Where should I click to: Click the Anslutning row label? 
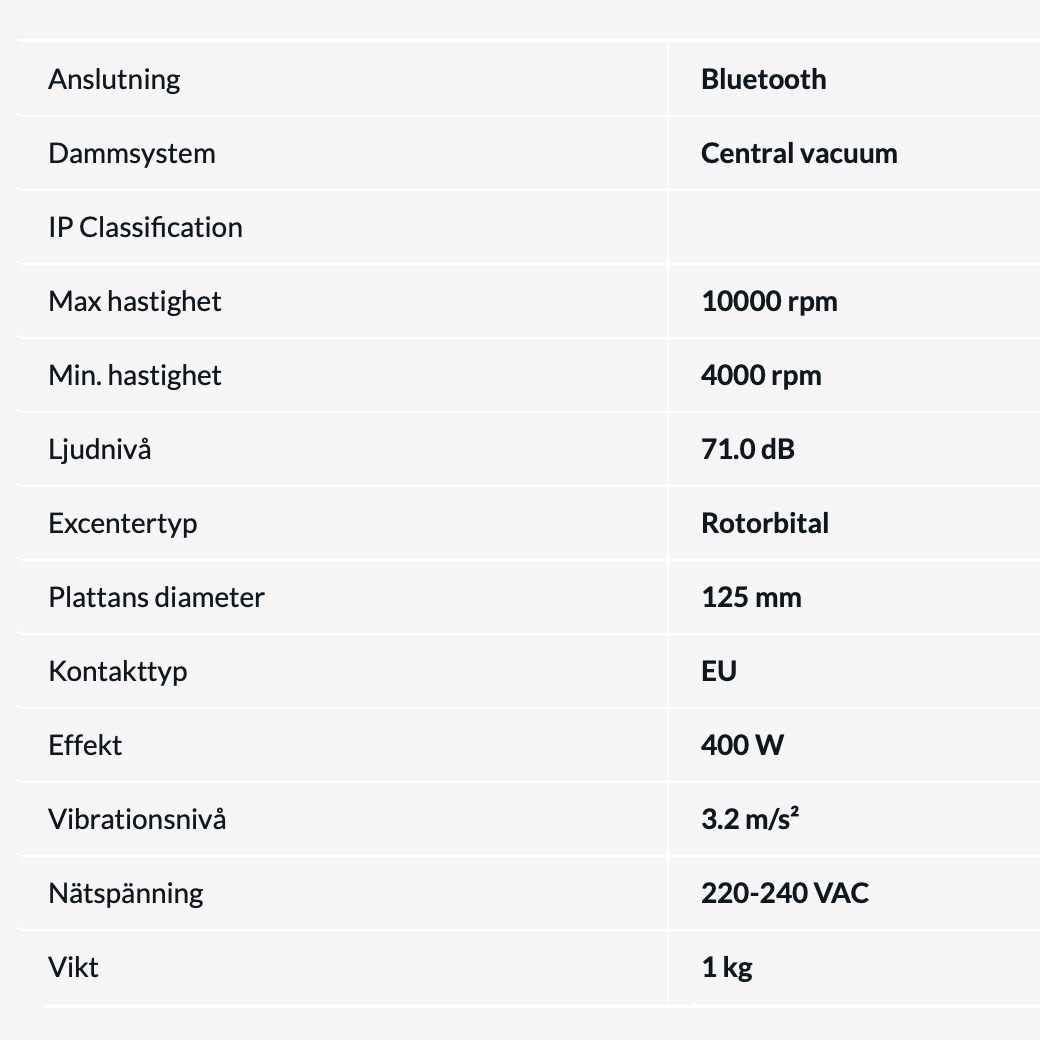click(114, 80)
